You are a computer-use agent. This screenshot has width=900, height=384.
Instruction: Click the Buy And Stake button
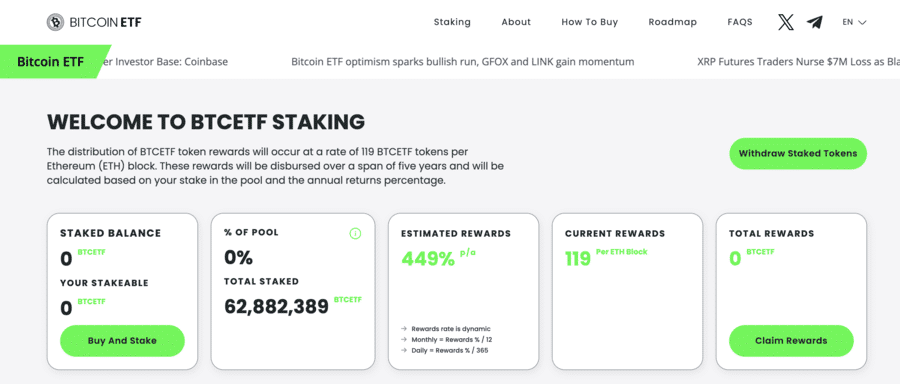122,341
